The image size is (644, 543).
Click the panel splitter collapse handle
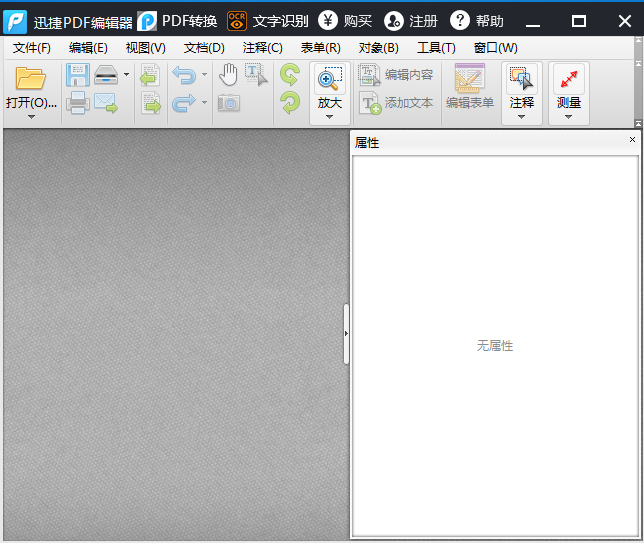tap(346, 333)
